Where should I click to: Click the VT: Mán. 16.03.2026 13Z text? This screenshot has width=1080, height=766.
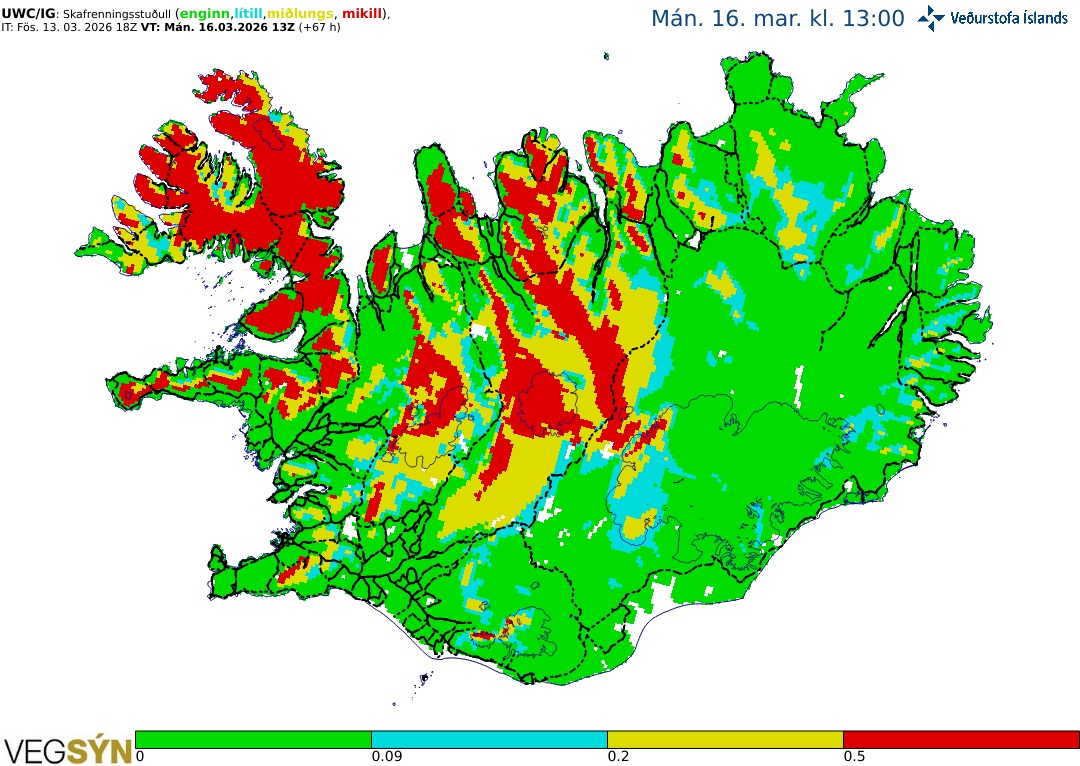click(218, 28)
